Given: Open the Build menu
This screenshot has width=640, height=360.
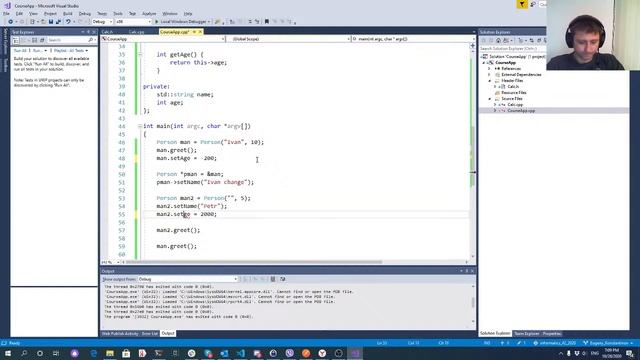Looking at the screenshot, I should pyautogui.click(x=68, y=13).
